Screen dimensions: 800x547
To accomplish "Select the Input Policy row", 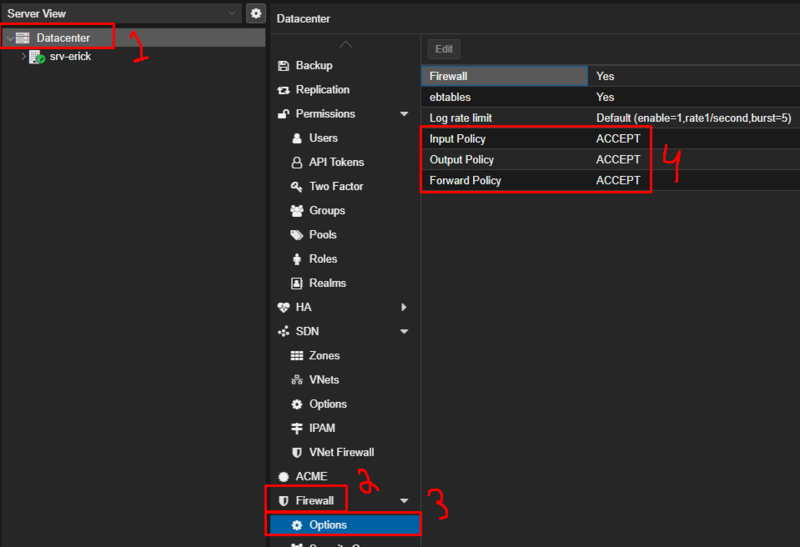I will pyautogui.click(x=611, y=139).
